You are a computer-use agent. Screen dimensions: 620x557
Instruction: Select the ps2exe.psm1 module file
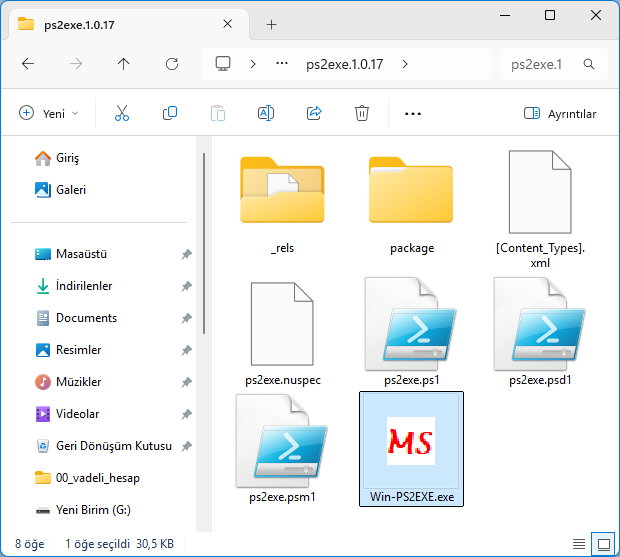coord(282,449)
